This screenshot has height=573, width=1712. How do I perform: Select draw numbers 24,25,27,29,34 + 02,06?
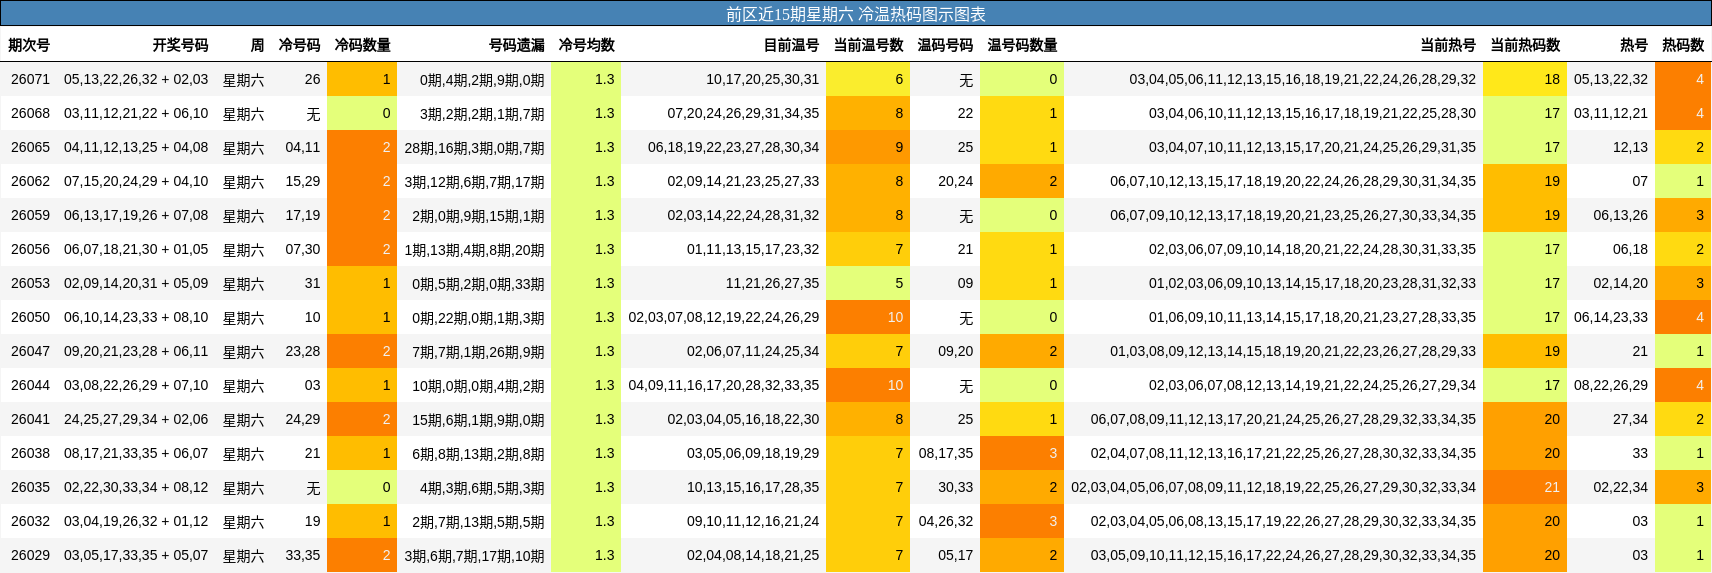[x=136, y=419]
